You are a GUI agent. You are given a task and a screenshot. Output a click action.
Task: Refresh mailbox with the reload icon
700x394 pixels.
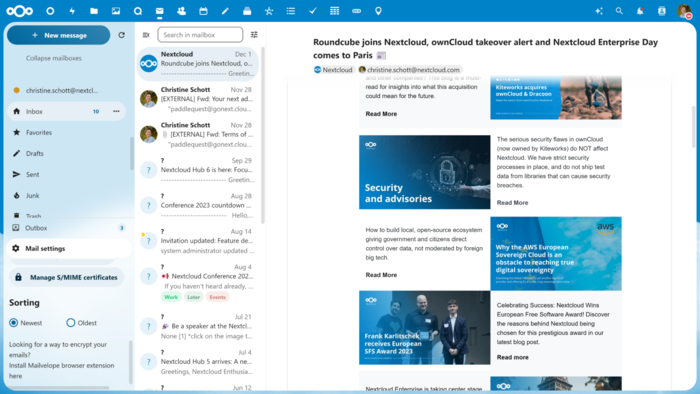tap(121, 35)
